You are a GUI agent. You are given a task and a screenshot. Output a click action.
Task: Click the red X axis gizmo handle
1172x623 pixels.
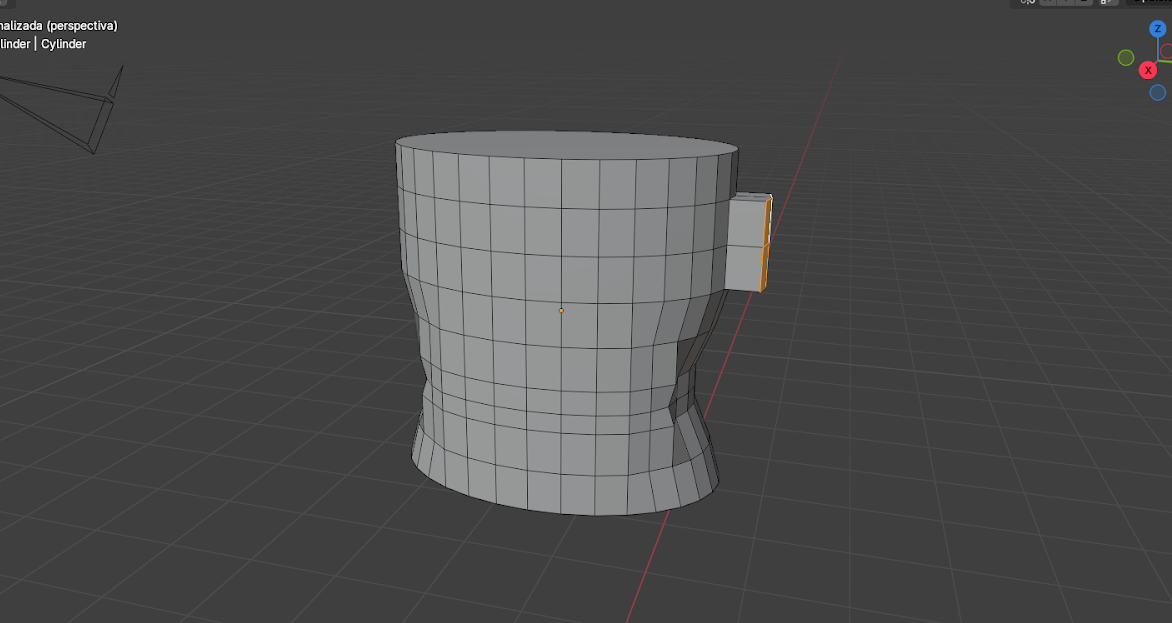pyautogui.click(x=1148, y=70)
